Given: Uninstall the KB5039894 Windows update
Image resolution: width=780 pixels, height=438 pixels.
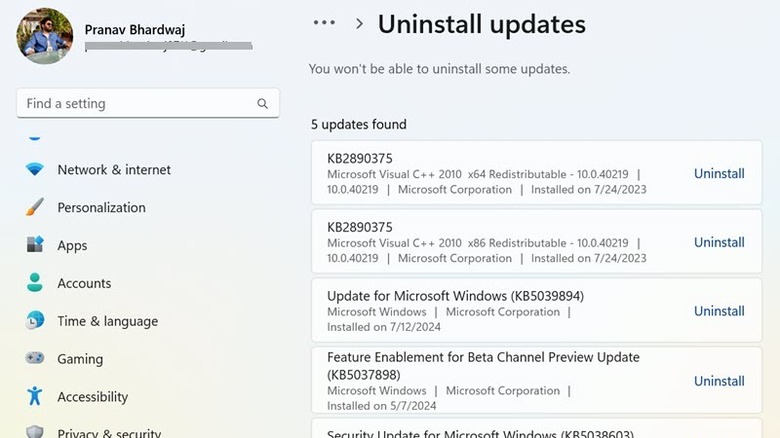Looking at the screenshot, I should (x=719, y=311).
